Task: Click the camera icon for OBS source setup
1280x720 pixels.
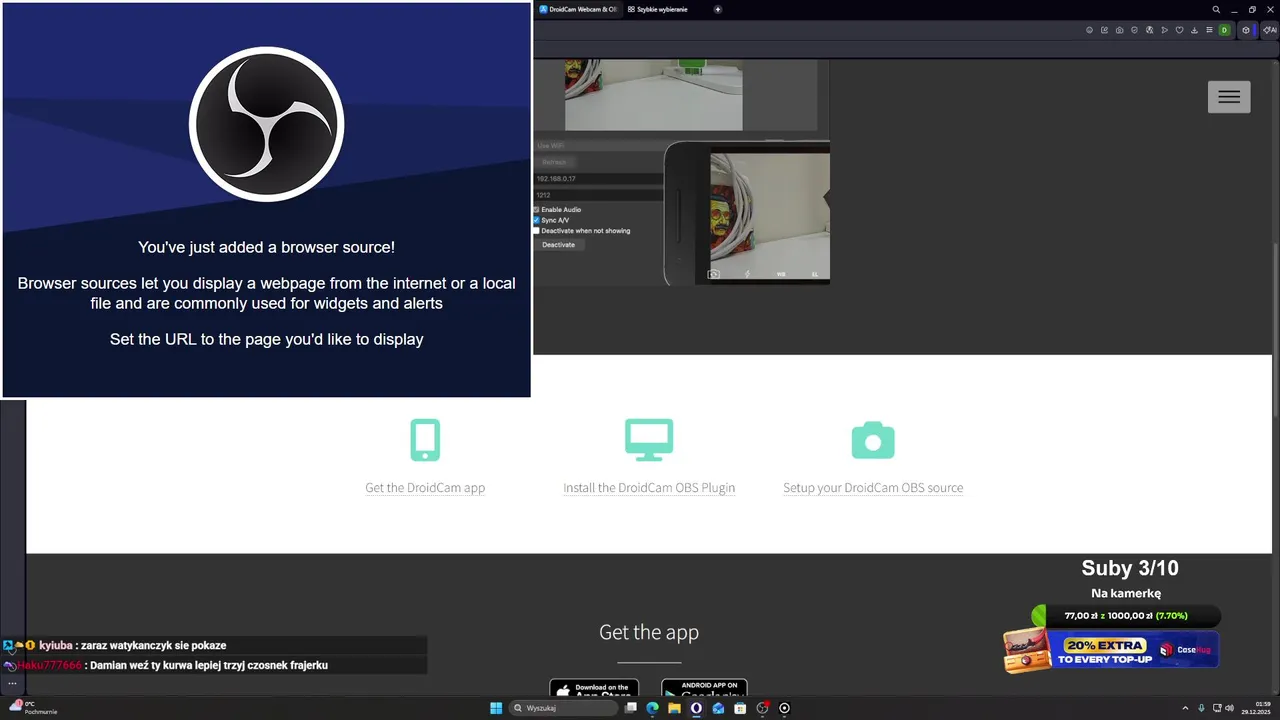Action: click(x=873, y=440)
